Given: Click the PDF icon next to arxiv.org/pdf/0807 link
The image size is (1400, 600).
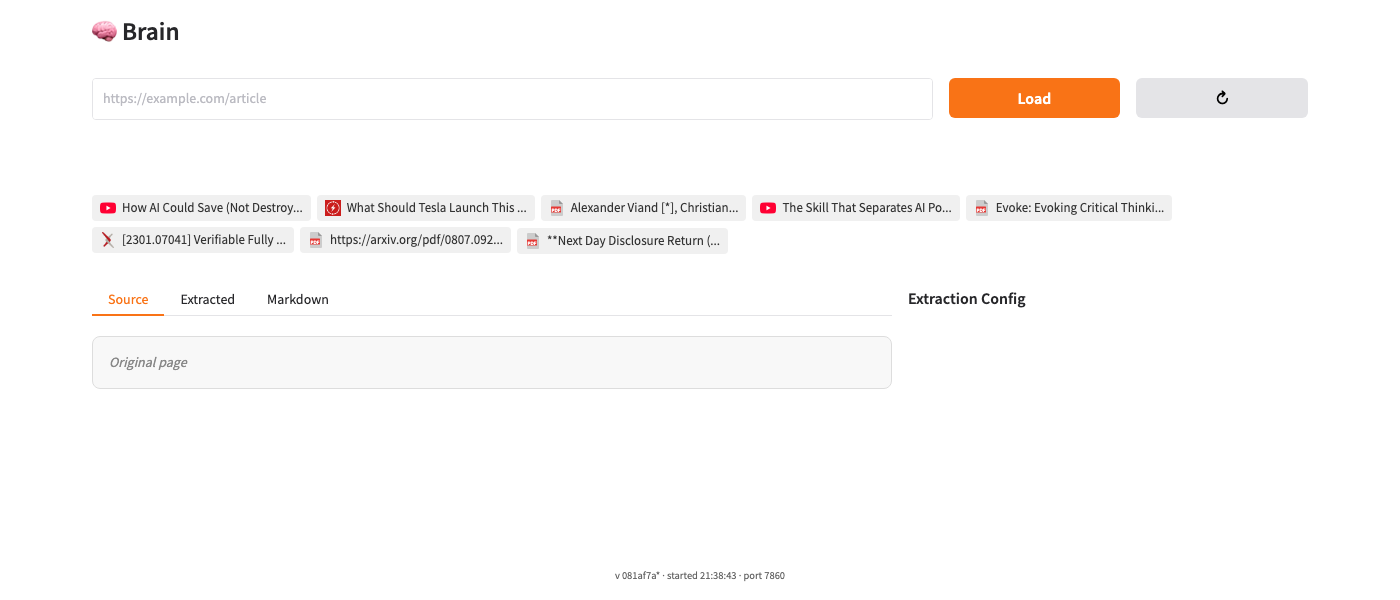Looking at the screenshot, I should pyautogui.click(x=316, y=240).
